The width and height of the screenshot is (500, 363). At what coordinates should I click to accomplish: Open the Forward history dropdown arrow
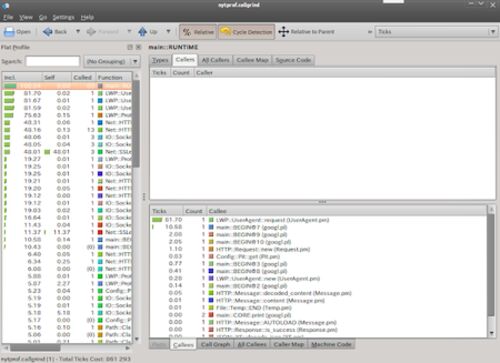129,32
